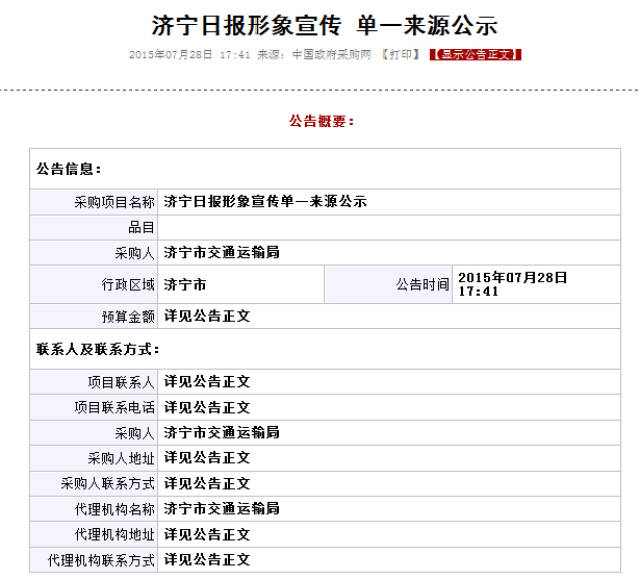
Task: Click the label 行政区域
Action: [128, 284]
